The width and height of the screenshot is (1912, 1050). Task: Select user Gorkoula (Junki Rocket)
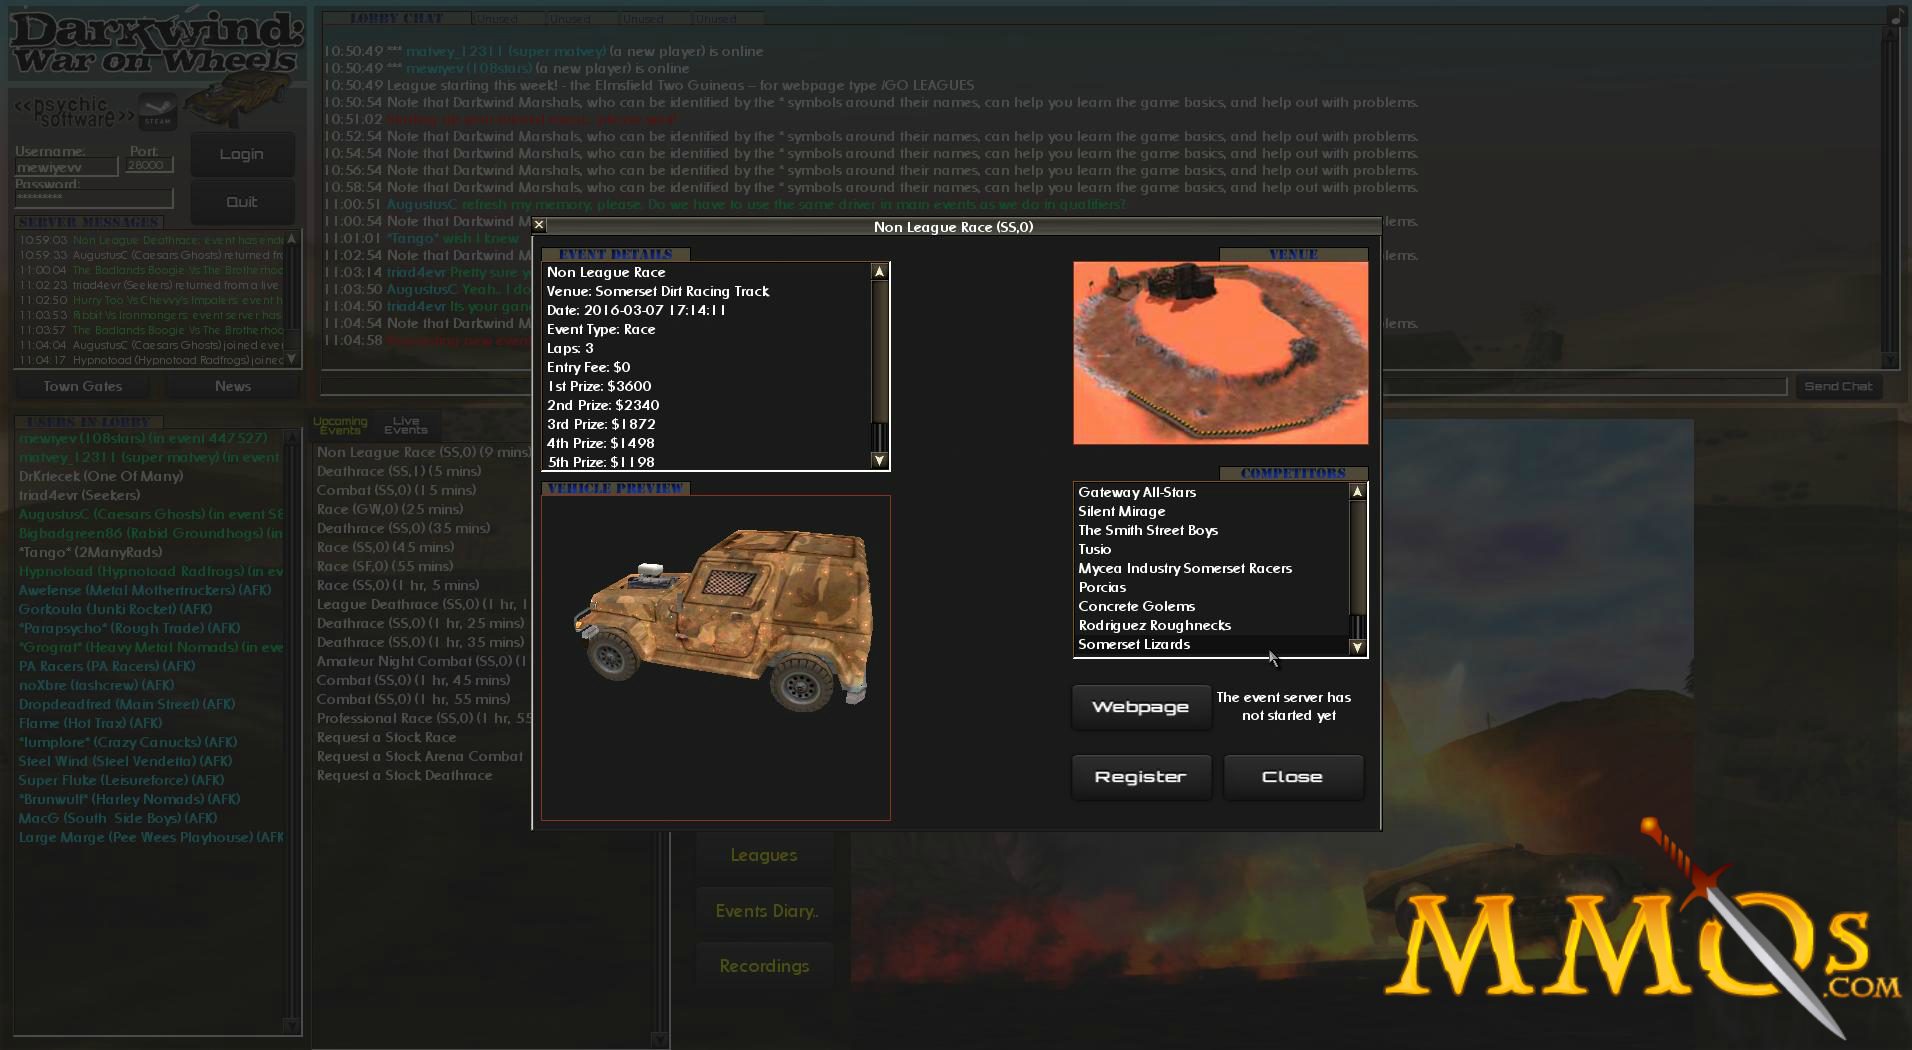(x=115, y=609)
